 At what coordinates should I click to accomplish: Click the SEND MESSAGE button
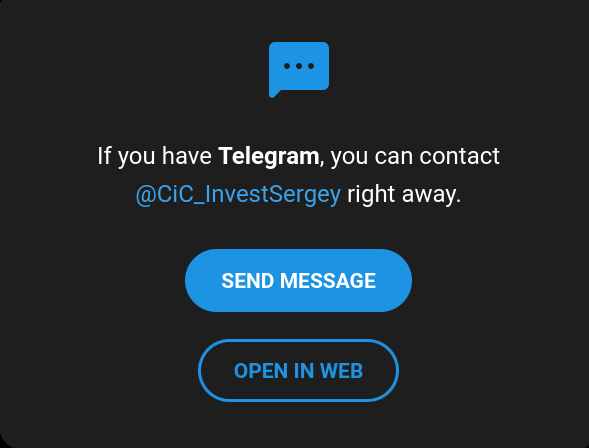pos(299,281)
